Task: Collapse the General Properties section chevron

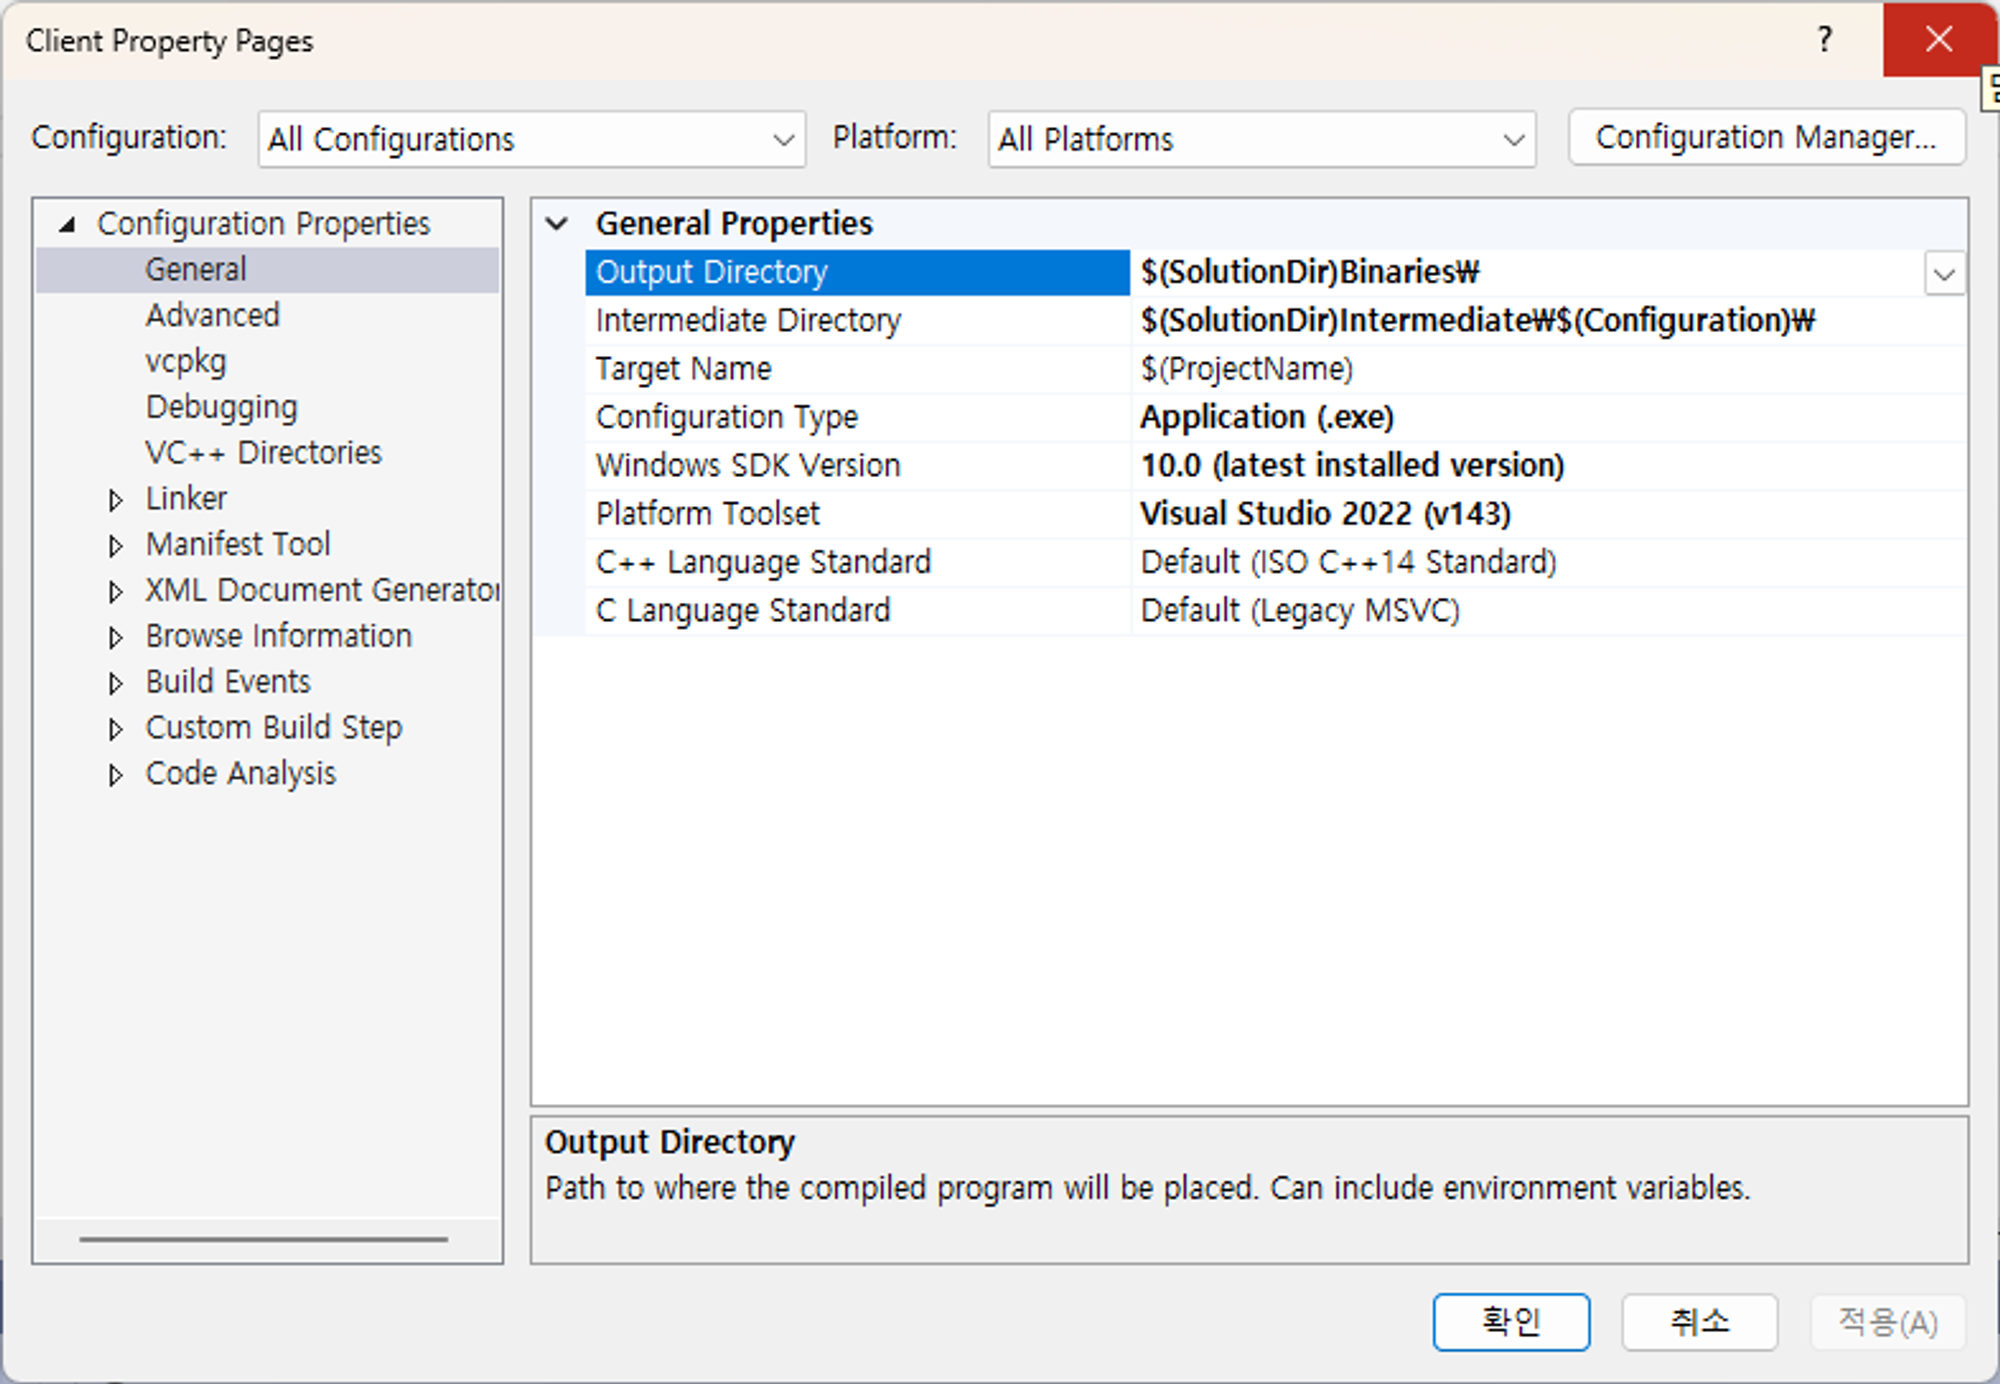Action: 557,223
